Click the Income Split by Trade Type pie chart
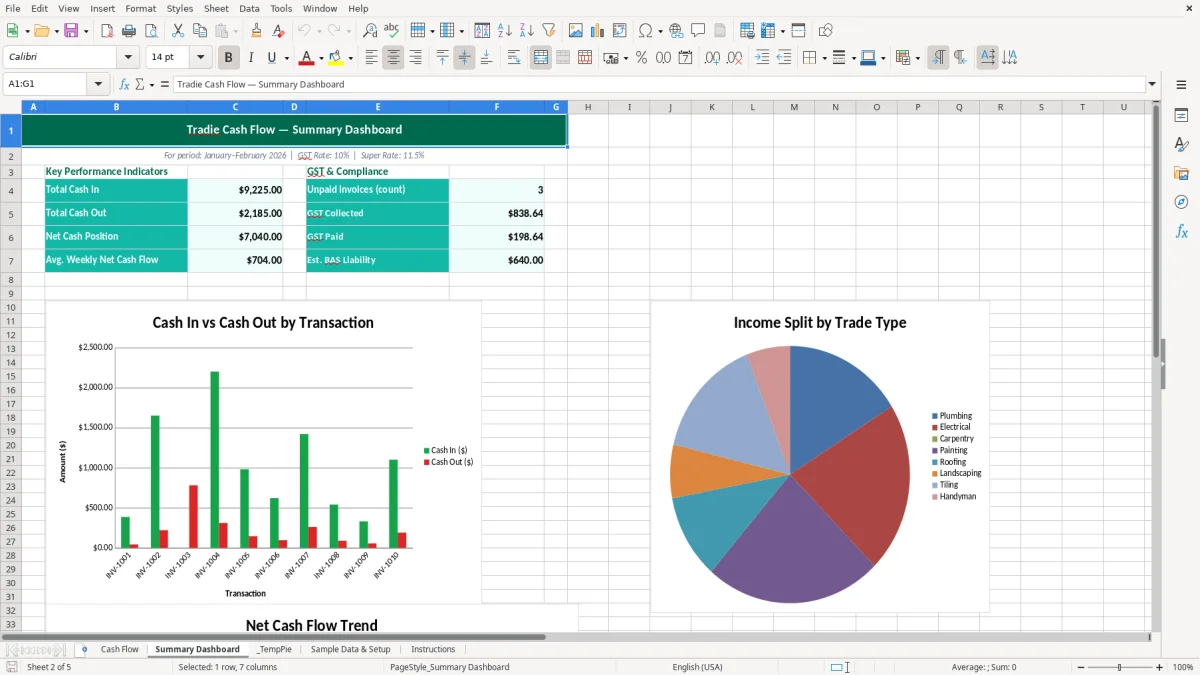Viewport: 1200px width, 675px height. 790,475
